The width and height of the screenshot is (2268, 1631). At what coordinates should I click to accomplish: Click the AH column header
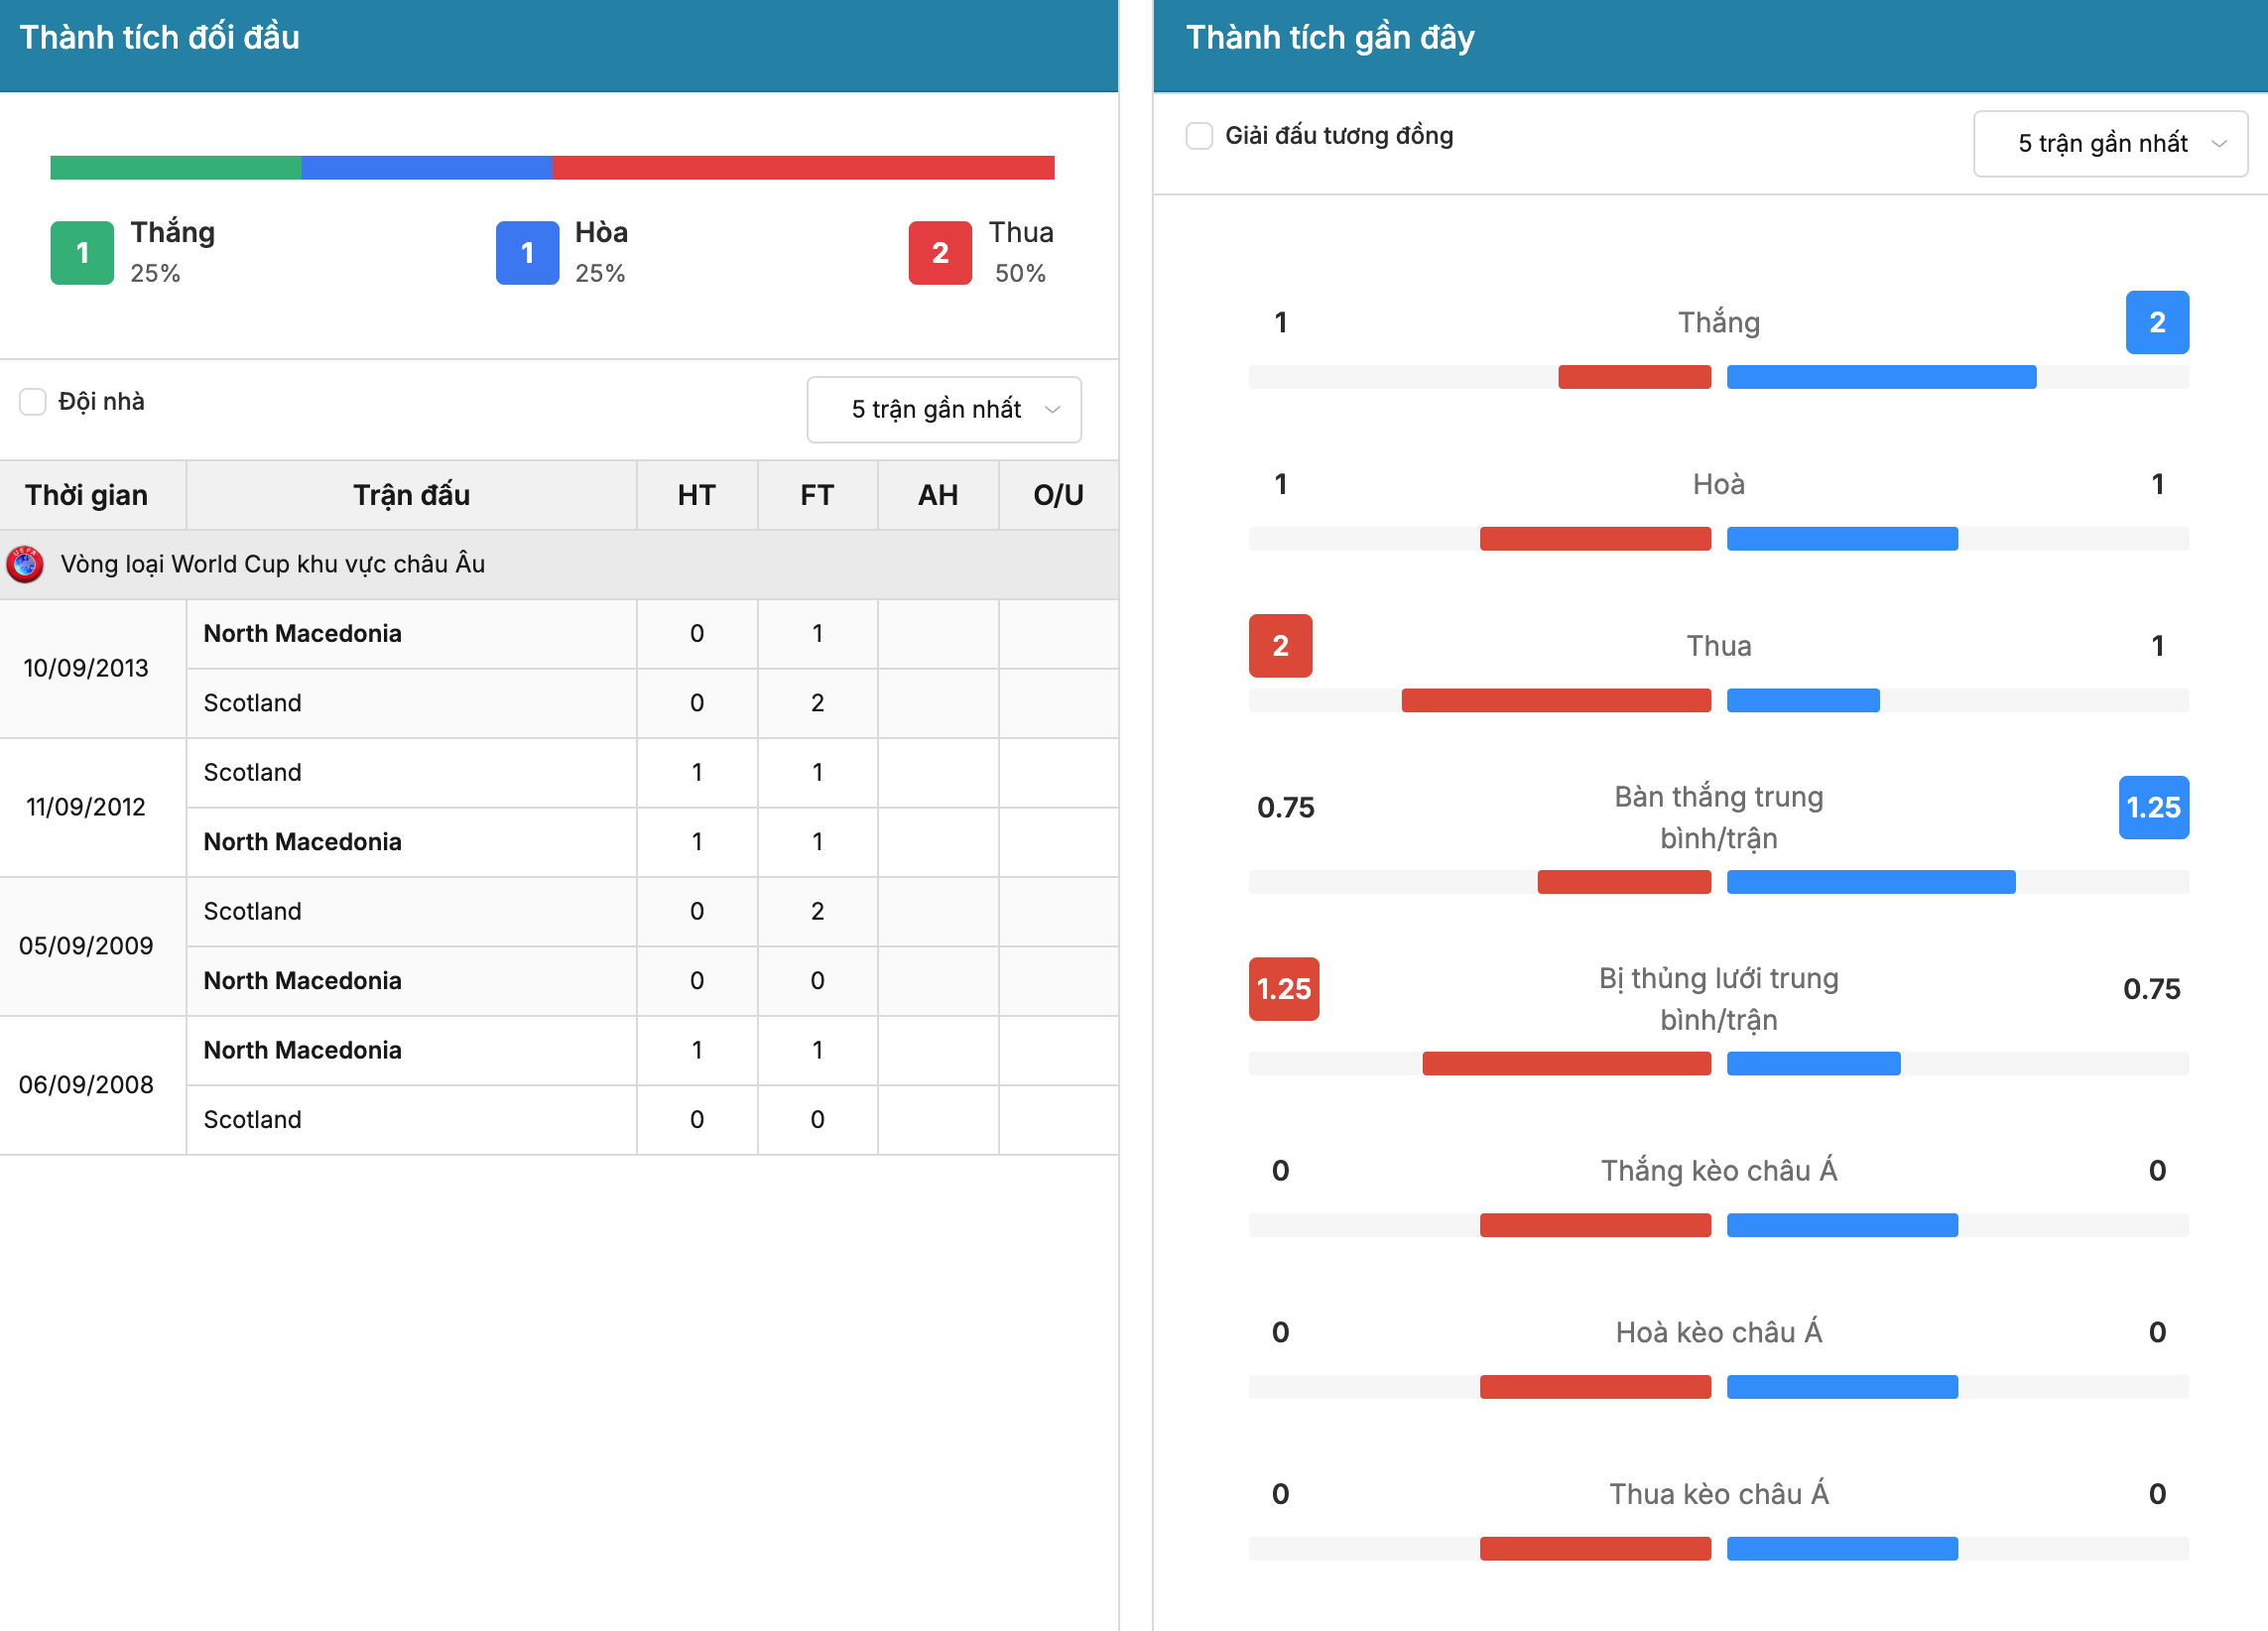tap(938, 495)
